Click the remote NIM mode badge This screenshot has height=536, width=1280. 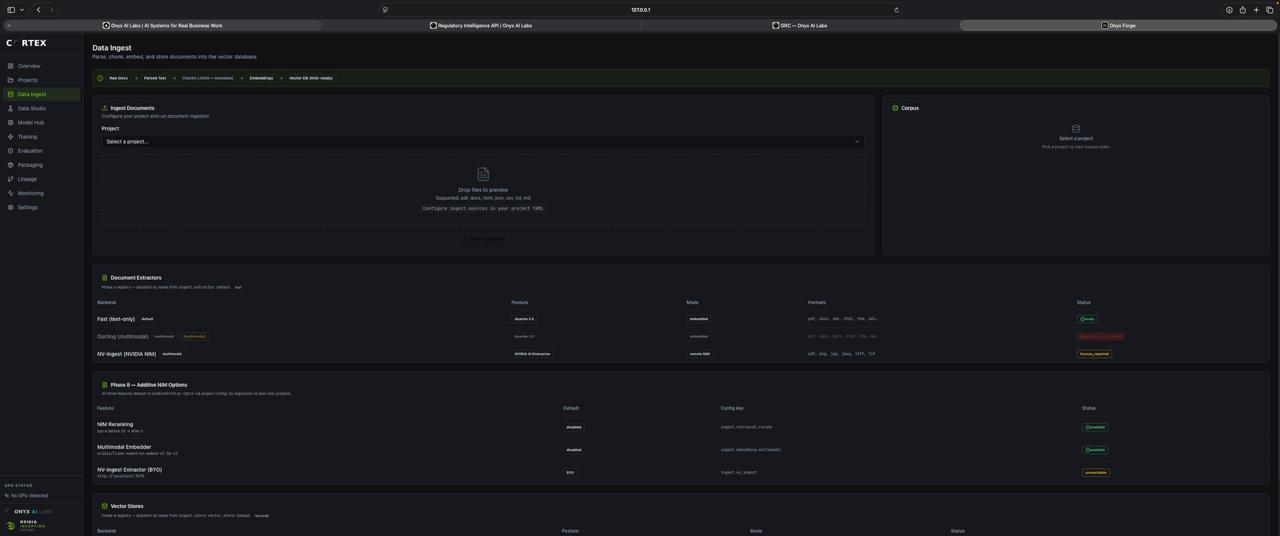[699, 354]
